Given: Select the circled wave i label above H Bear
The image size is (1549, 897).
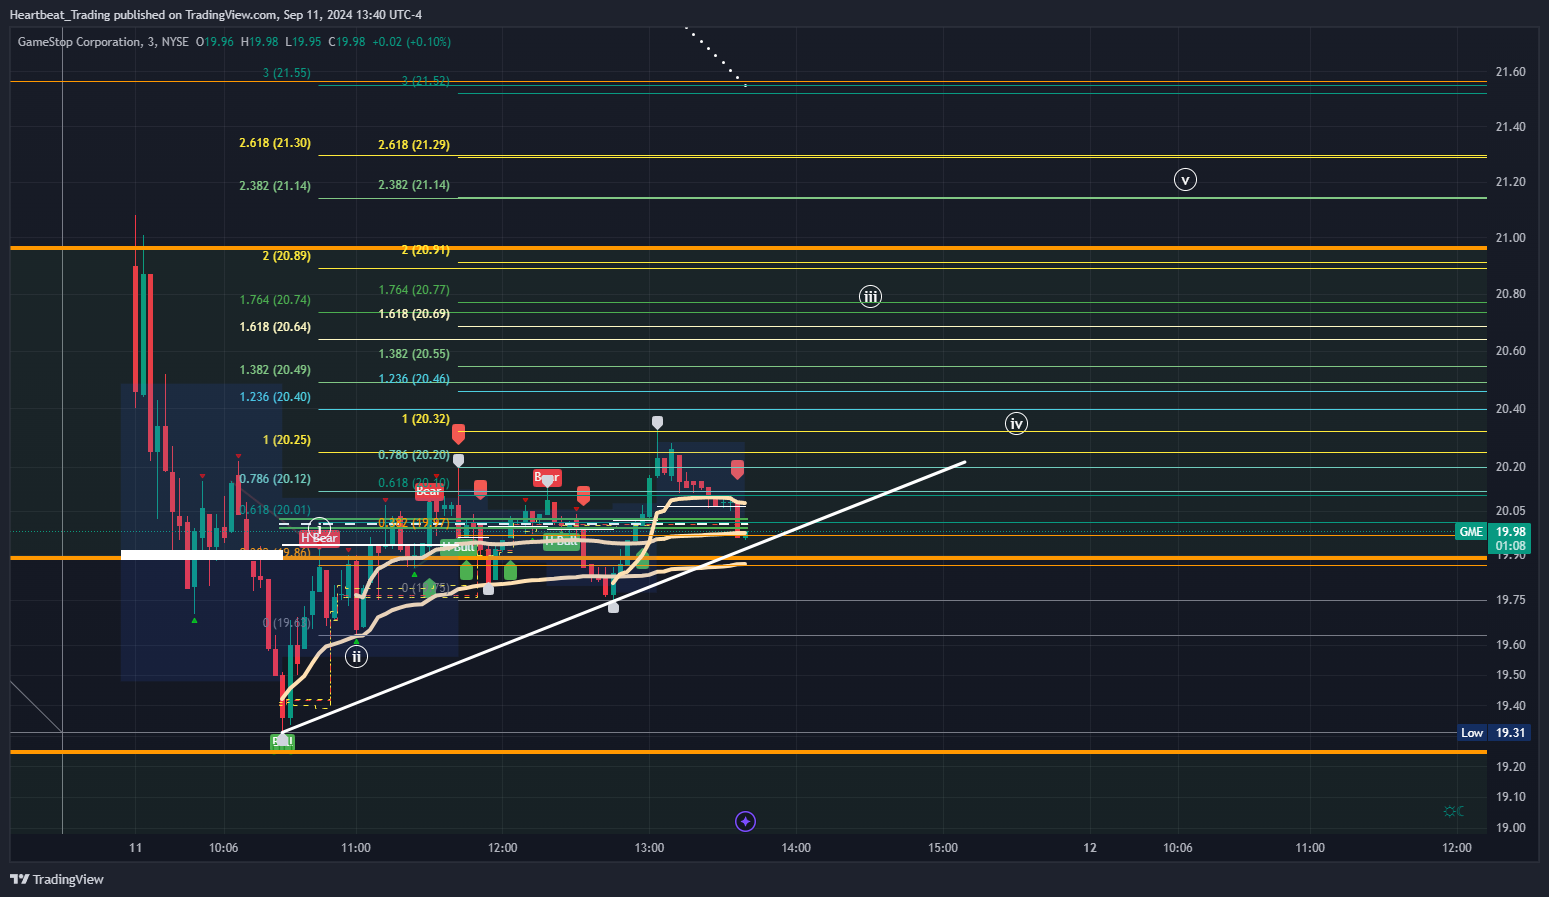Looking at the screenshot, I should pyautogui.click(x=320, y=526).
